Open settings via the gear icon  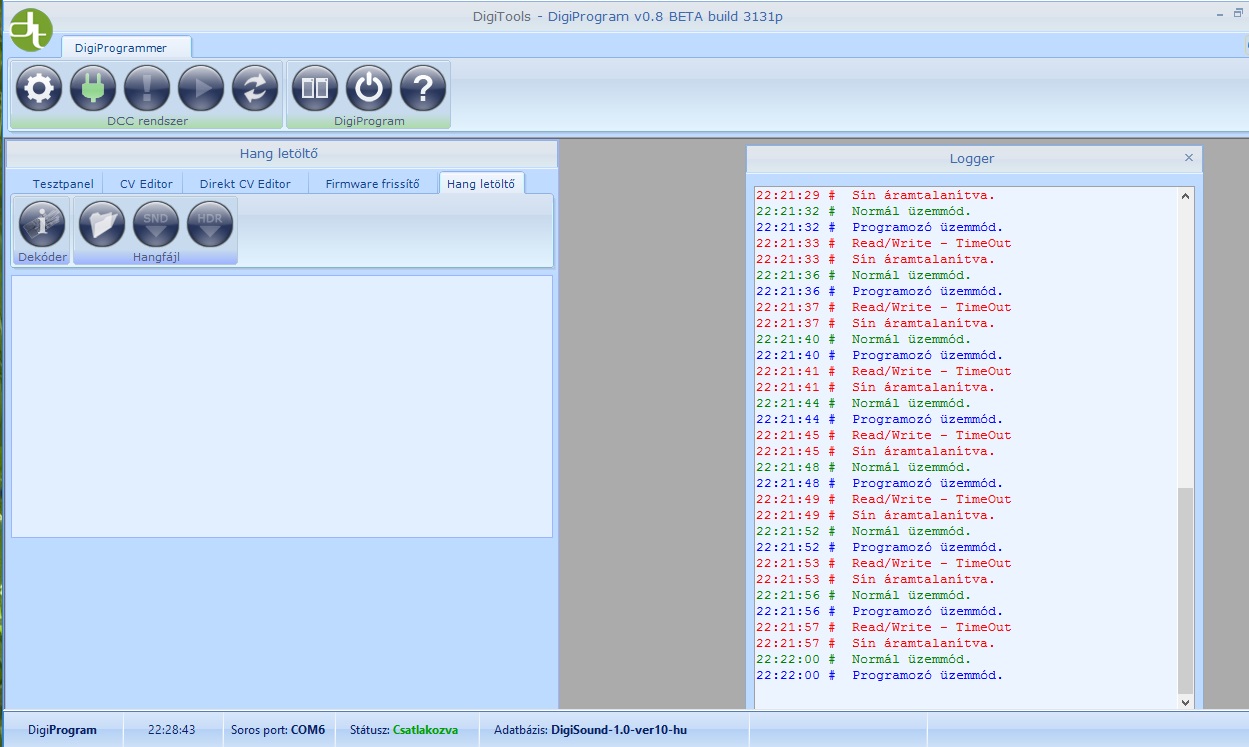point(39,88)
